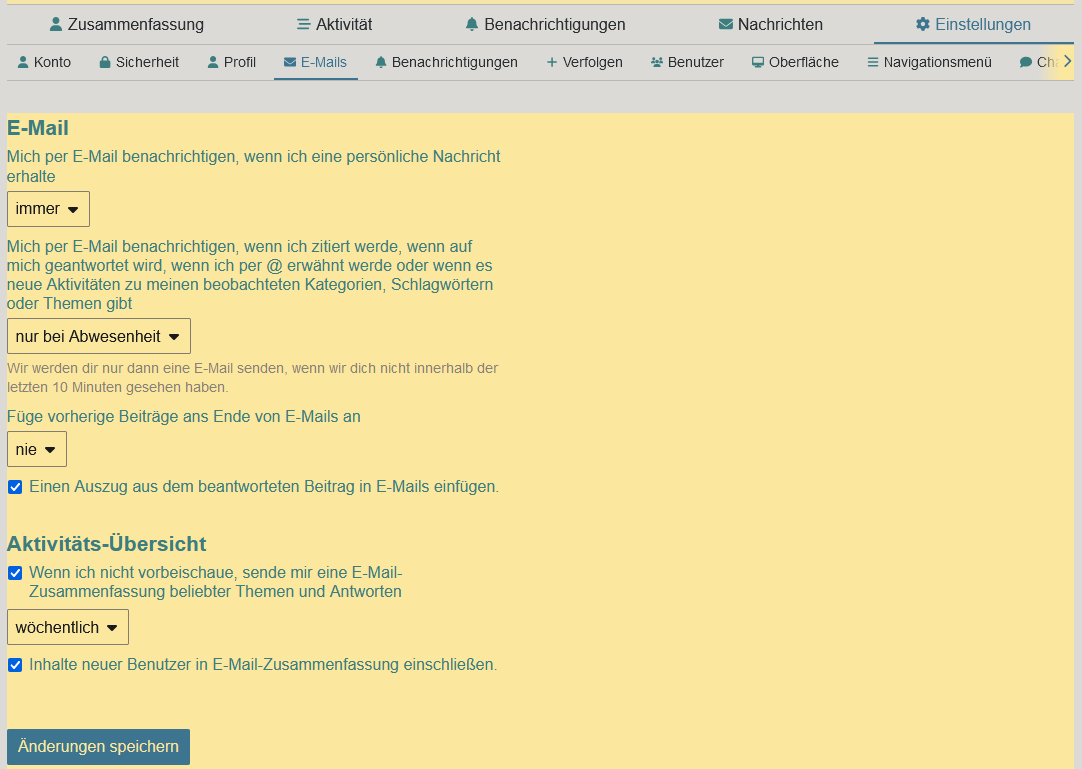
Task: Click the 'E-Mail' section heading
Action: tap(38, 128)
